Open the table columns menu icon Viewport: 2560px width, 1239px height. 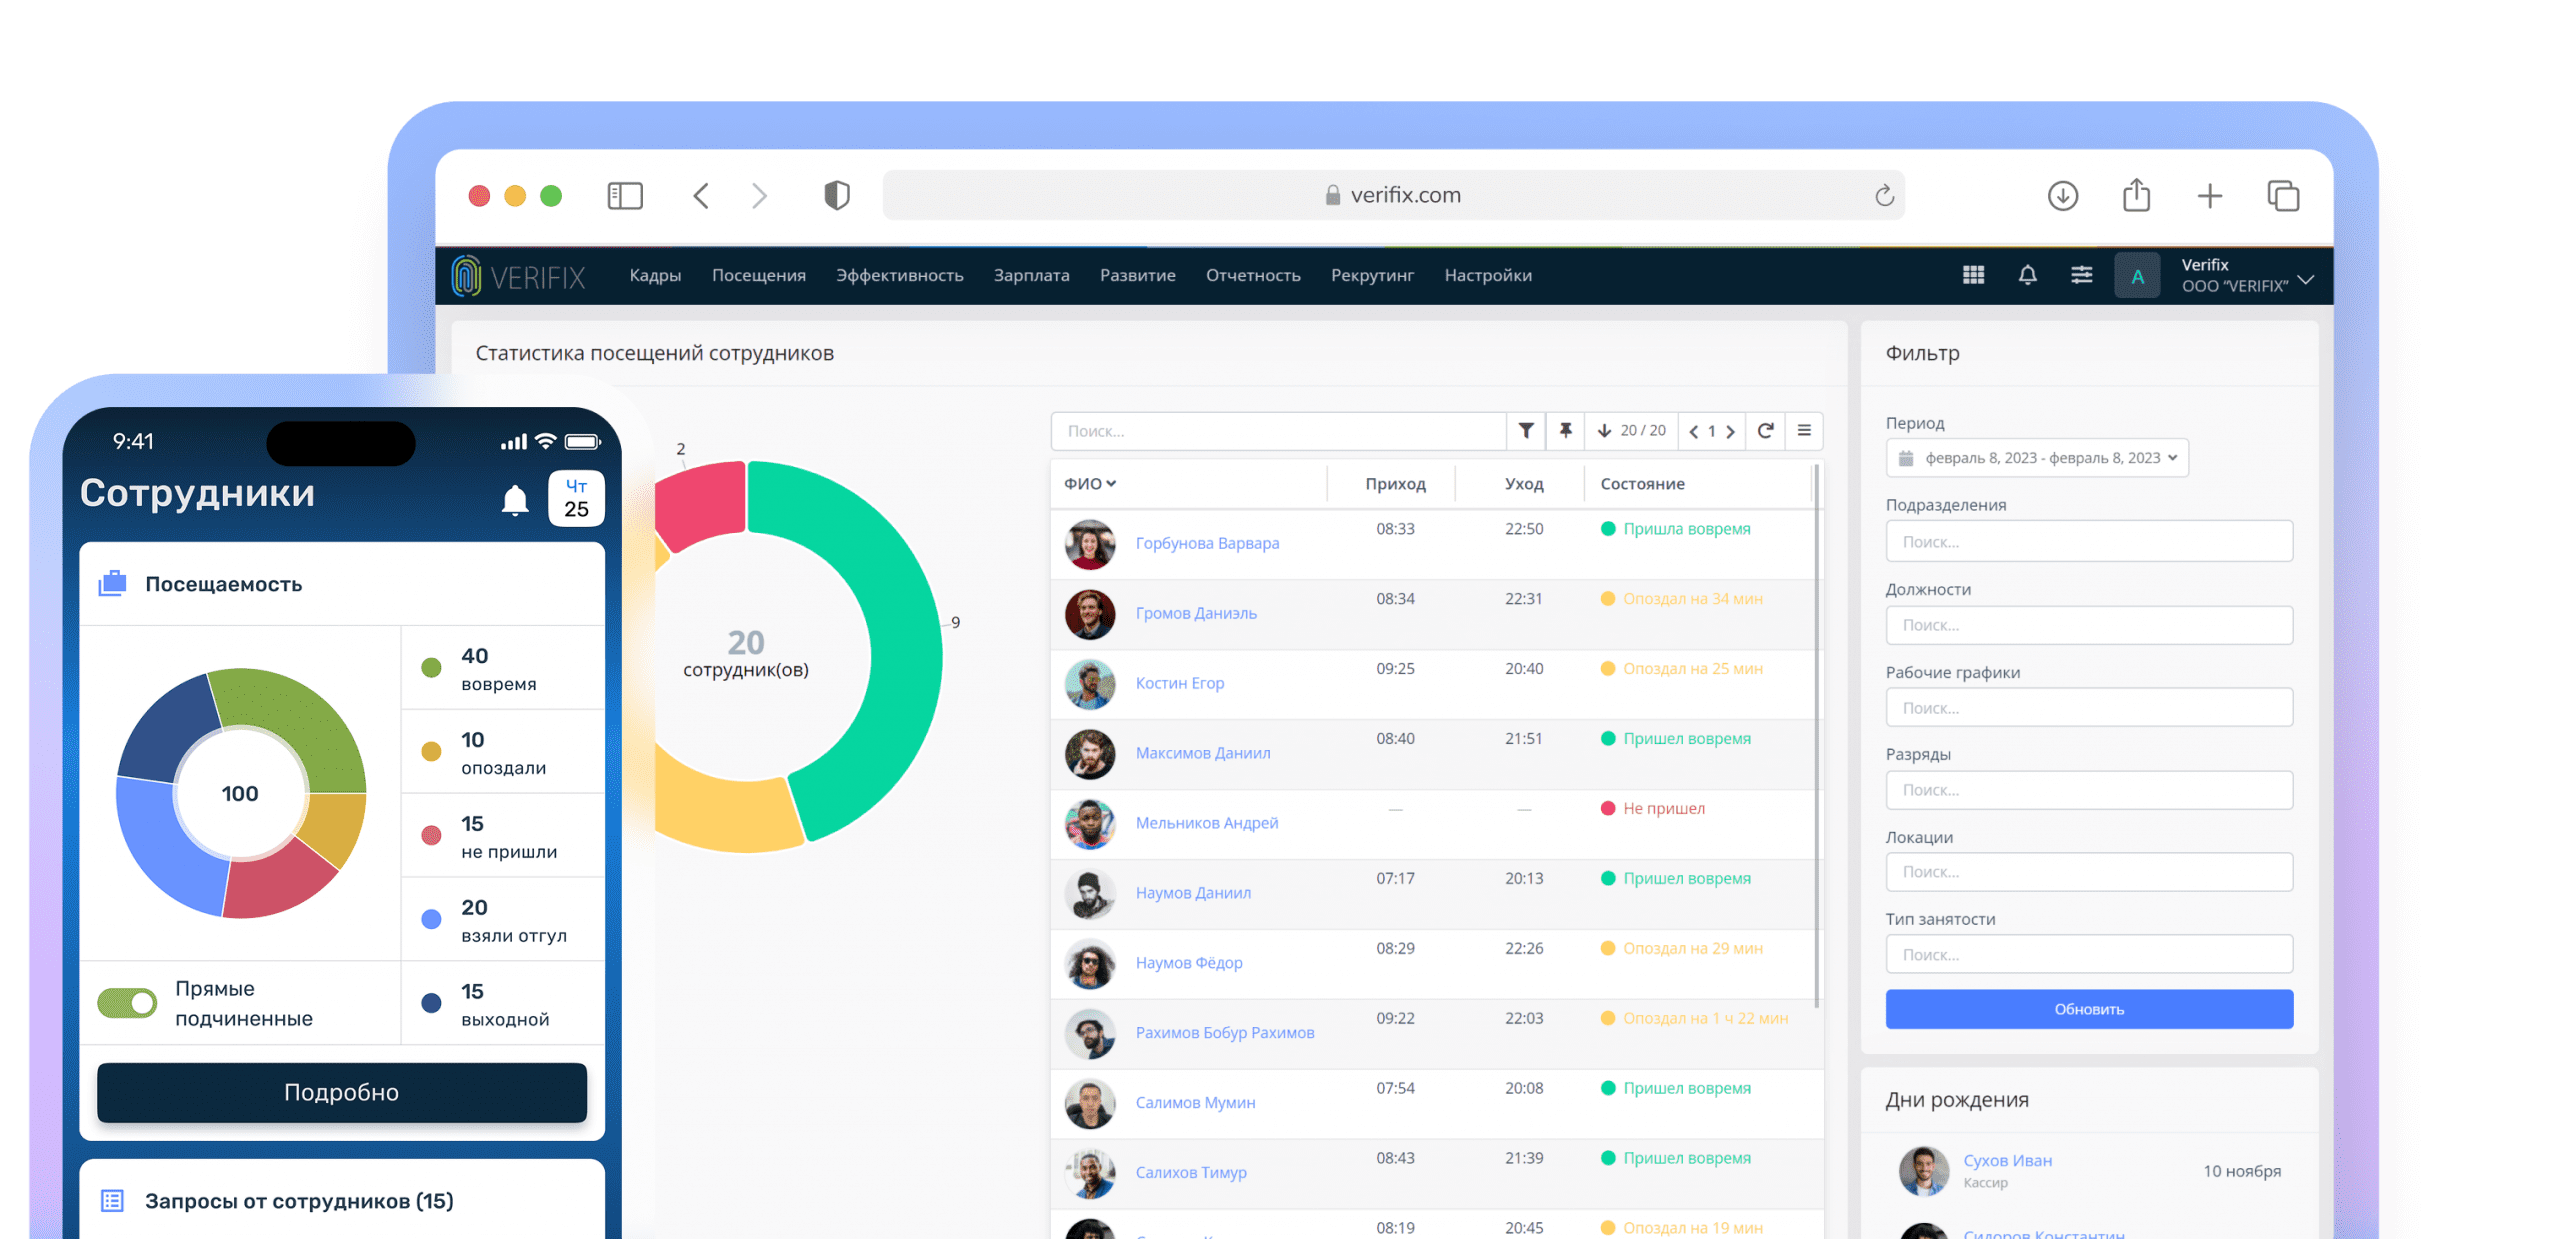(x=1804, y=431)
